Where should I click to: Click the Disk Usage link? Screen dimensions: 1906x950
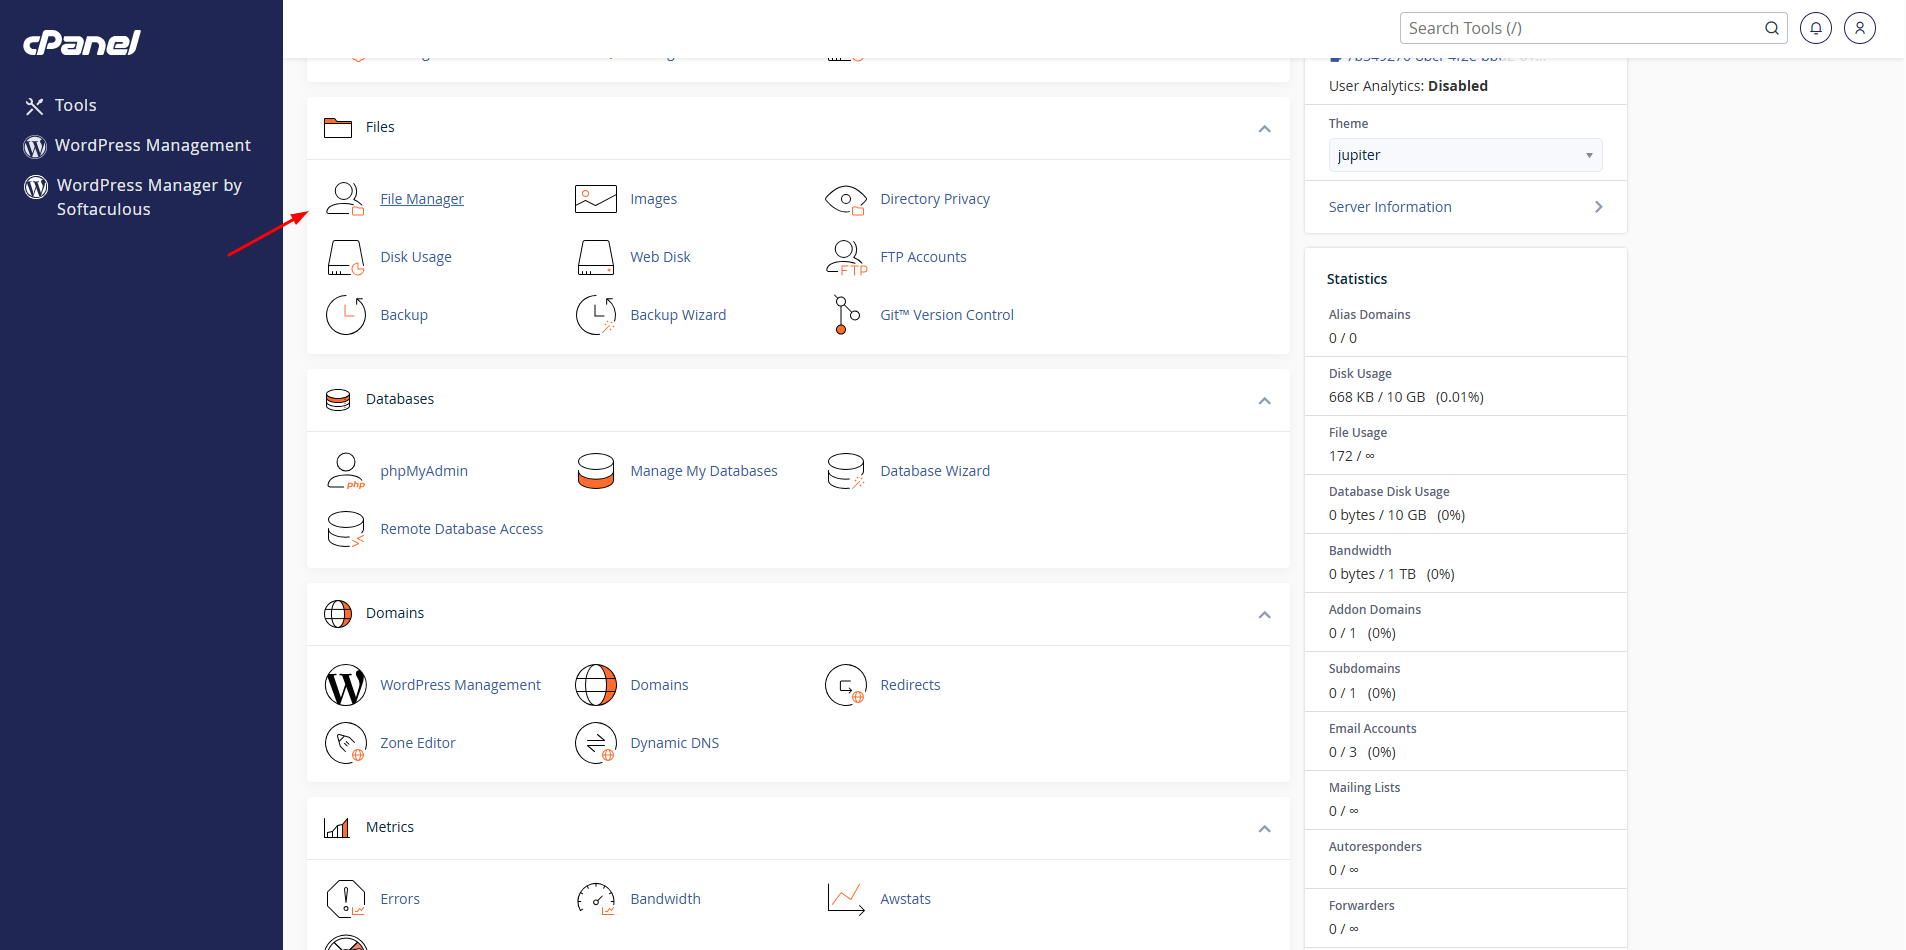tap(416, 257)
